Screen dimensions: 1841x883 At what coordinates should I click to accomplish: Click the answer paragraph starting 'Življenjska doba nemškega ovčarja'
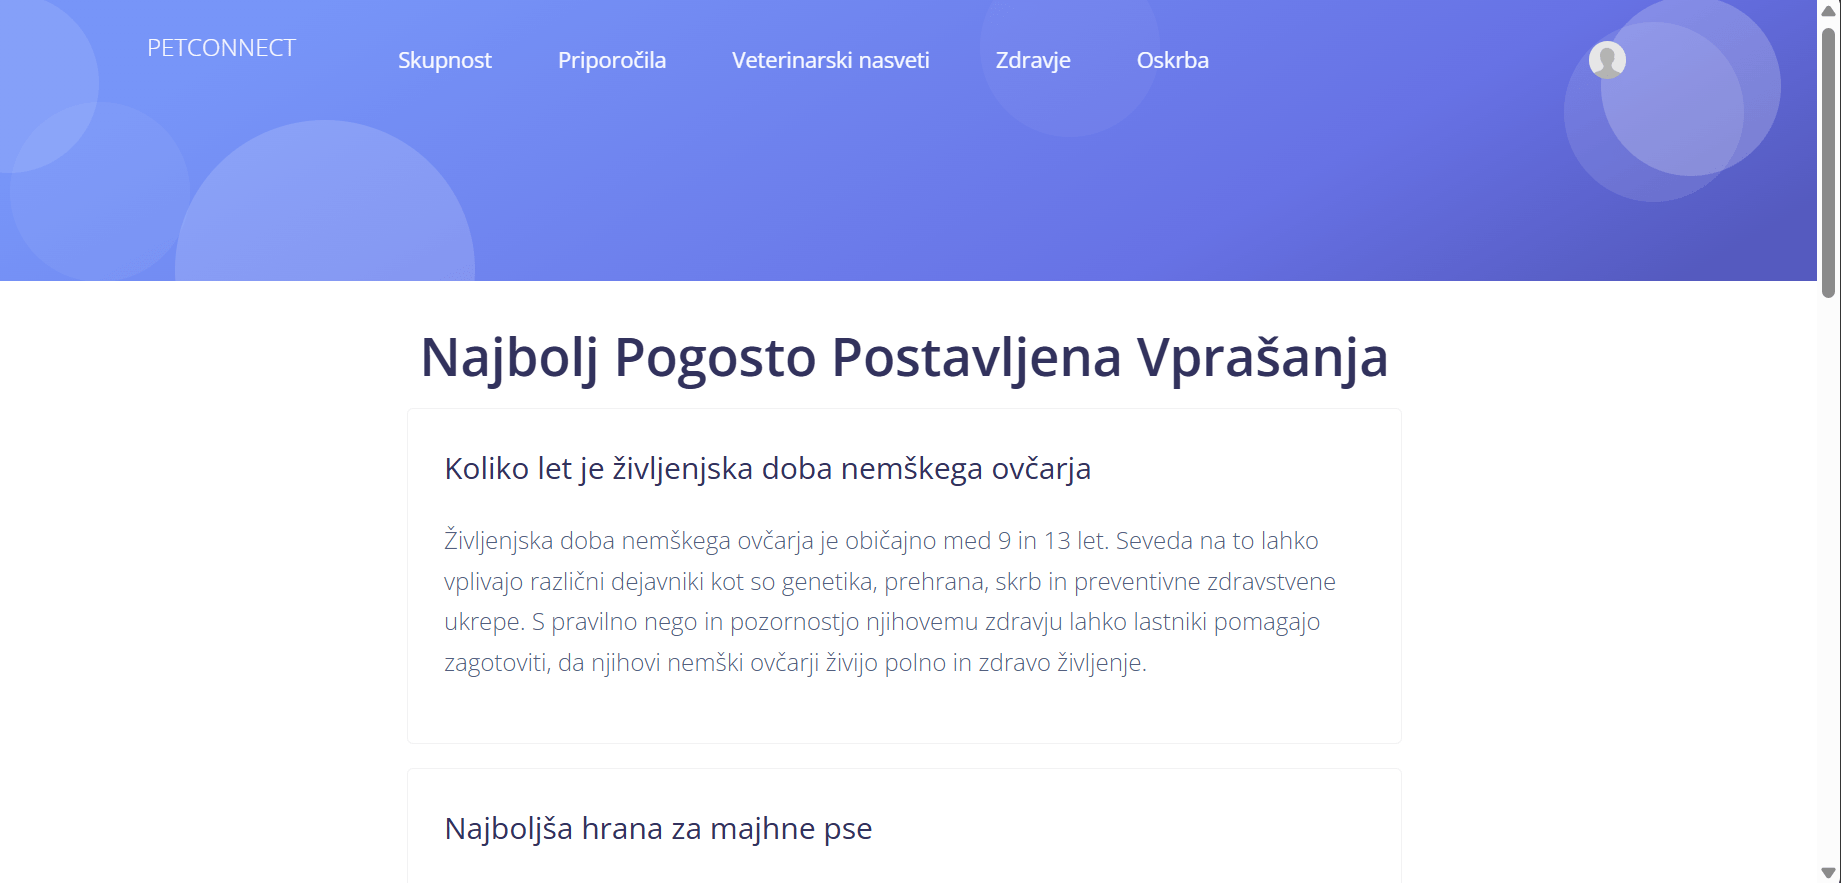[890, 601]
